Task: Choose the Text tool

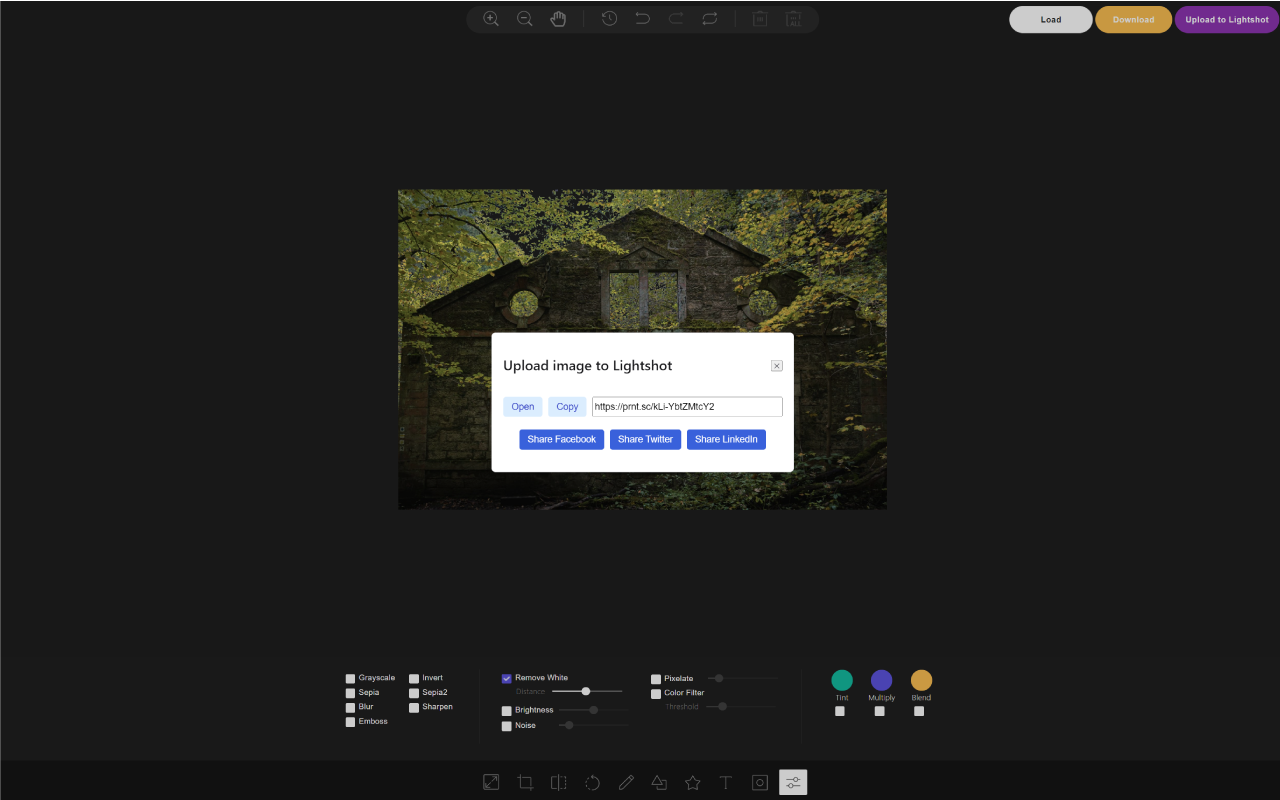Action: click(x=726, y=781)
